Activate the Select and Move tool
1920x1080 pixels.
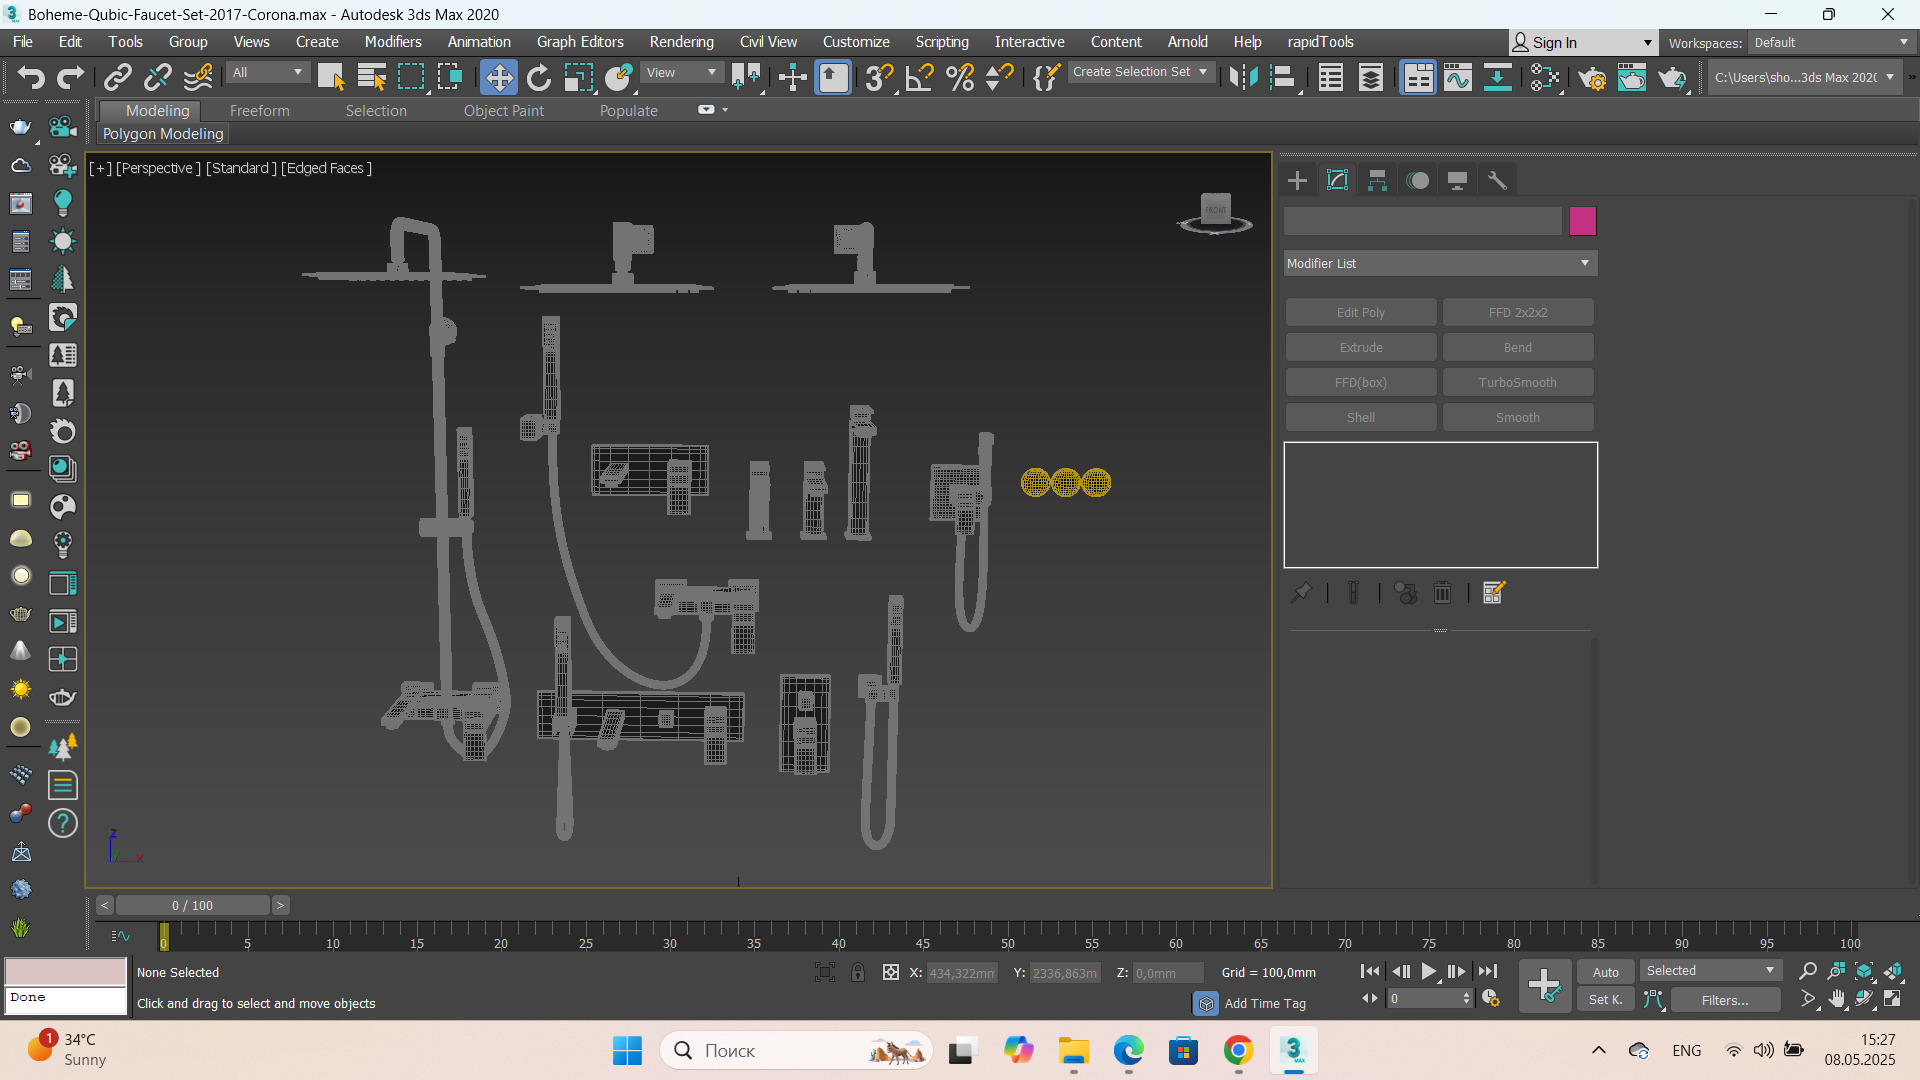[498, 77]
